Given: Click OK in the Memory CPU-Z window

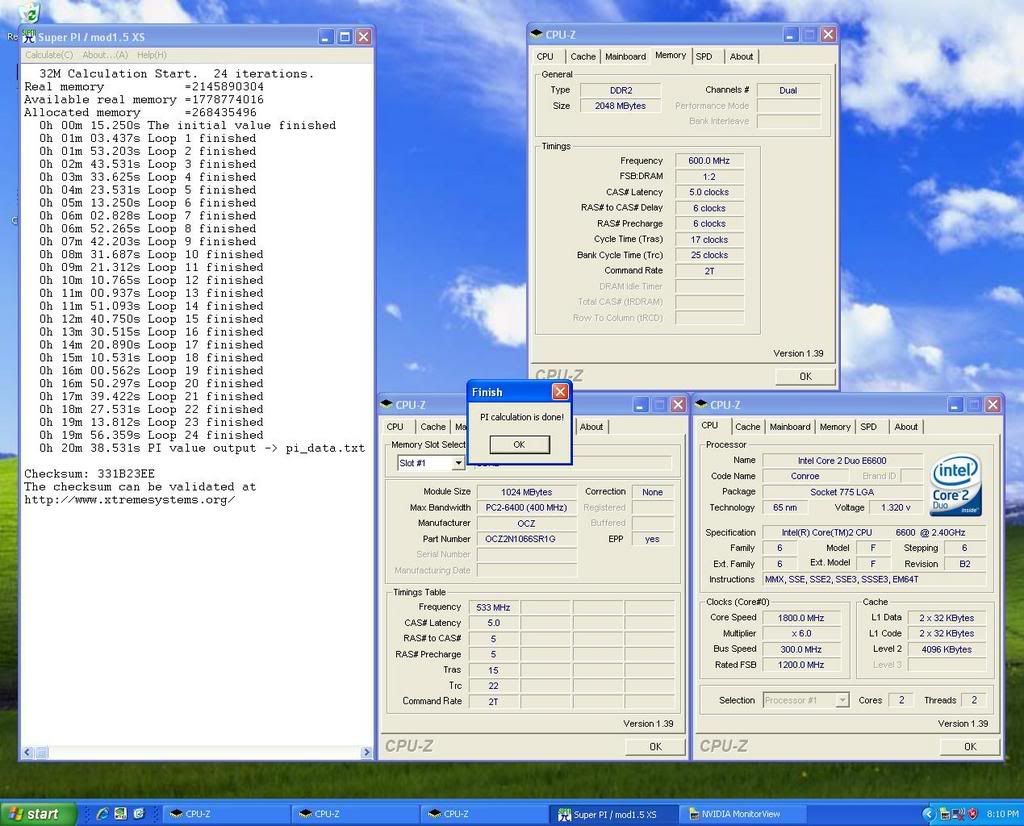Looking at the screenshot, I should 805,376.
